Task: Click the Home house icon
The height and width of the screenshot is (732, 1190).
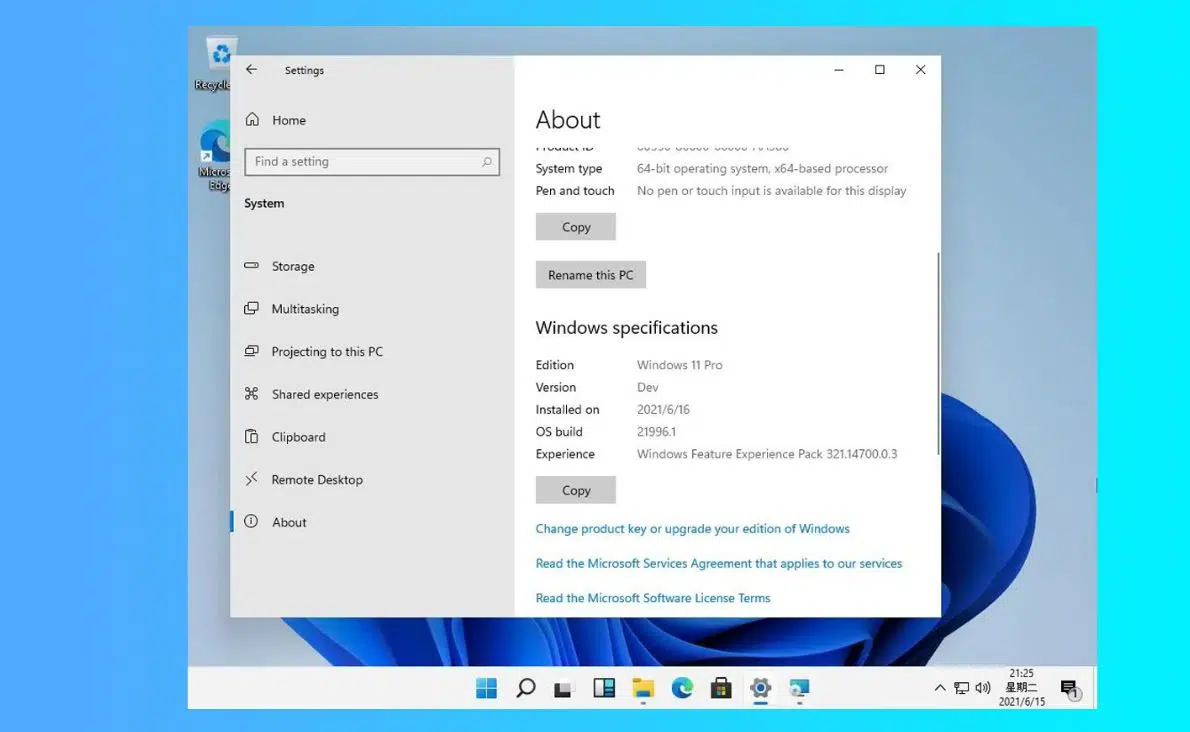Action: (252, 119)
